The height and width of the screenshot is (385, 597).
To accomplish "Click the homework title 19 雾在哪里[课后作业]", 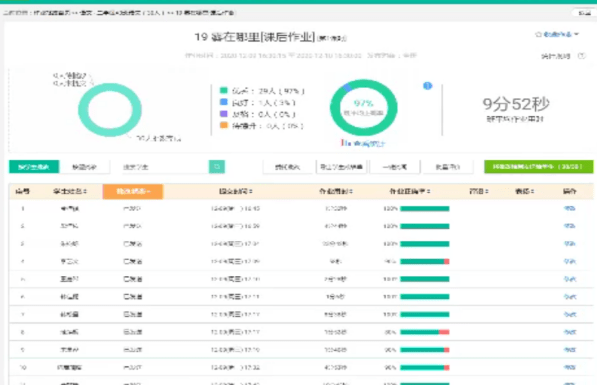I will tap(255, 37).
